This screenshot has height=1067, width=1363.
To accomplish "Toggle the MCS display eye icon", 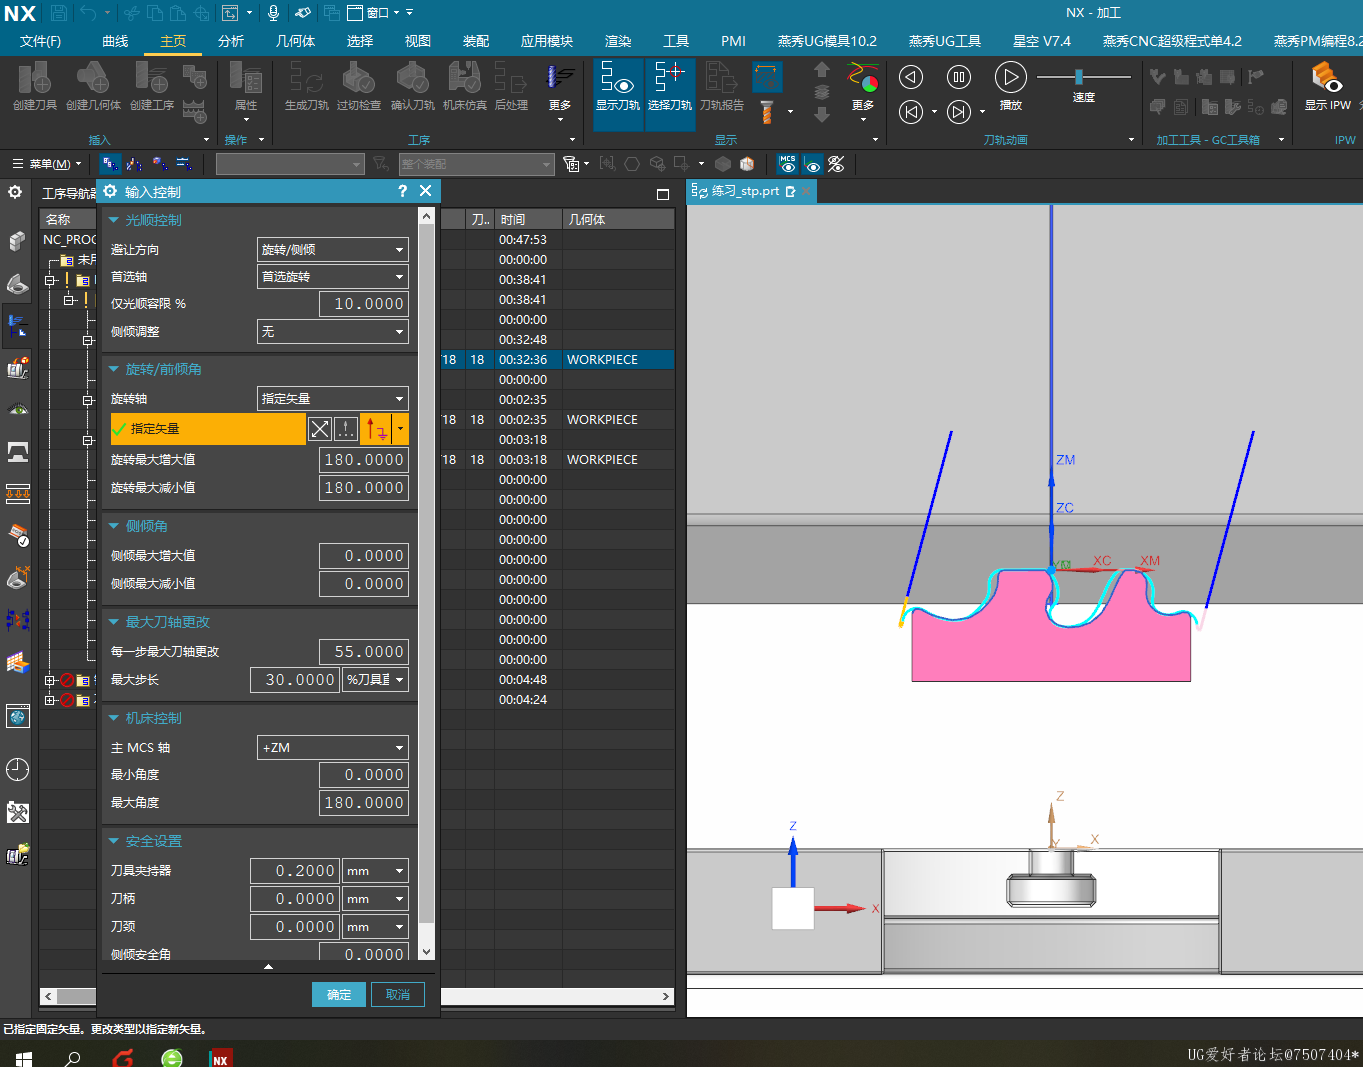I will pos(788,164).
